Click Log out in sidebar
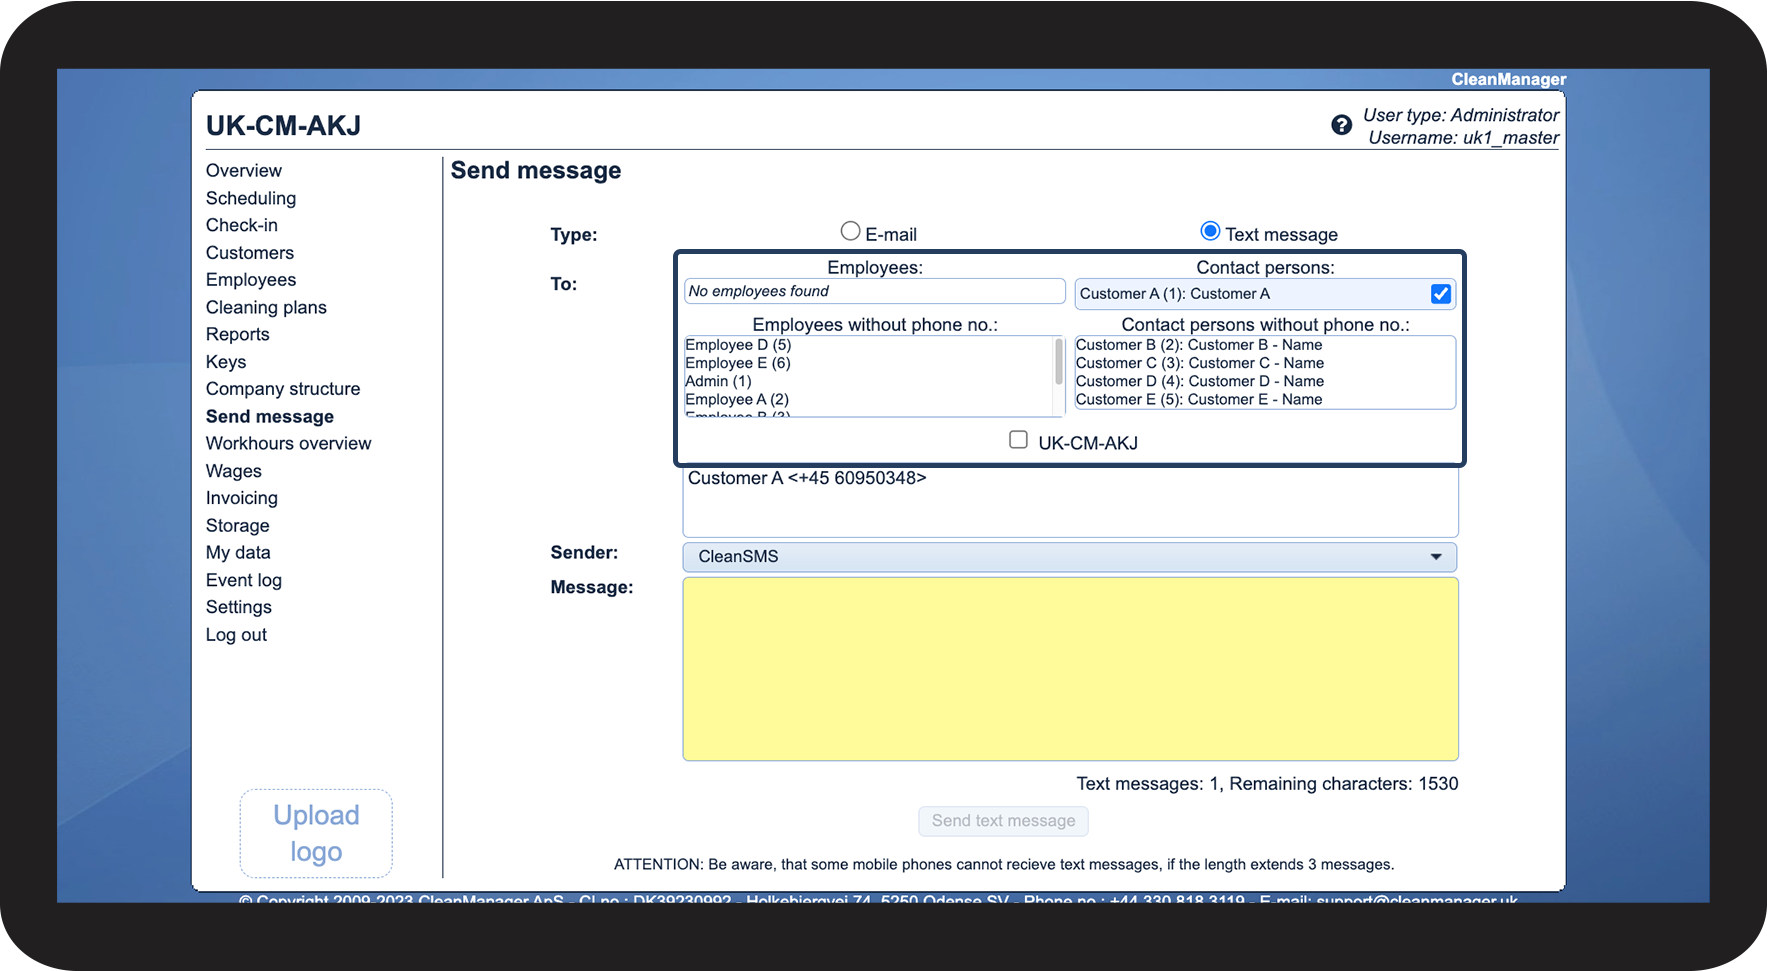Image resolution: width=1767 pixels, height=971 pixels. (x=236, y=635)
